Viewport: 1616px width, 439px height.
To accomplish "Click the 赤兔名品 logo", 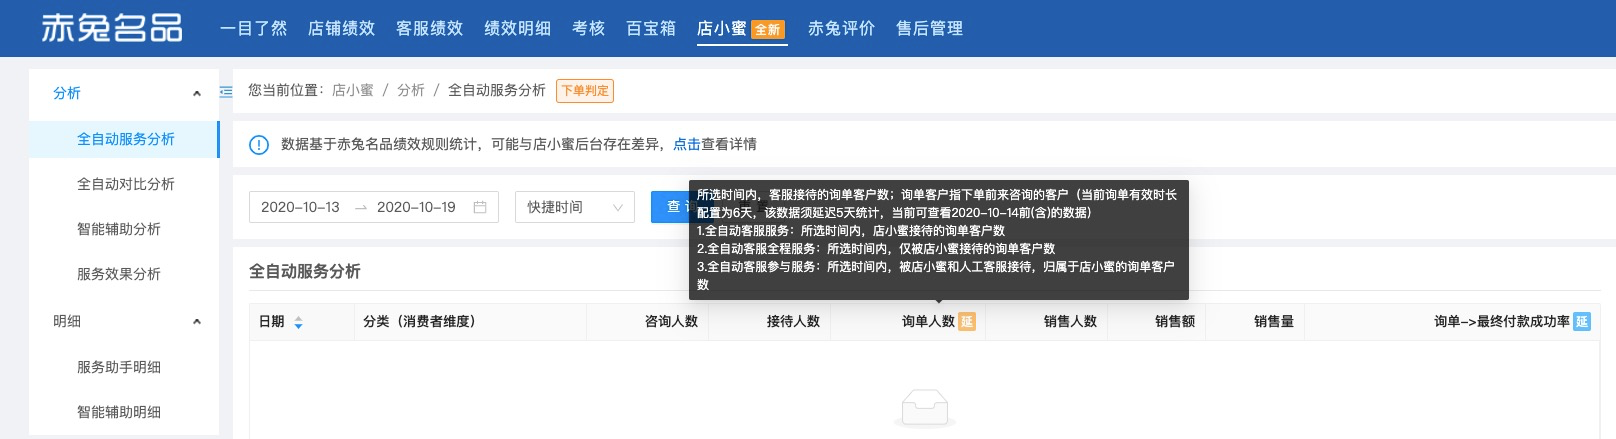I will pos(112,28).
